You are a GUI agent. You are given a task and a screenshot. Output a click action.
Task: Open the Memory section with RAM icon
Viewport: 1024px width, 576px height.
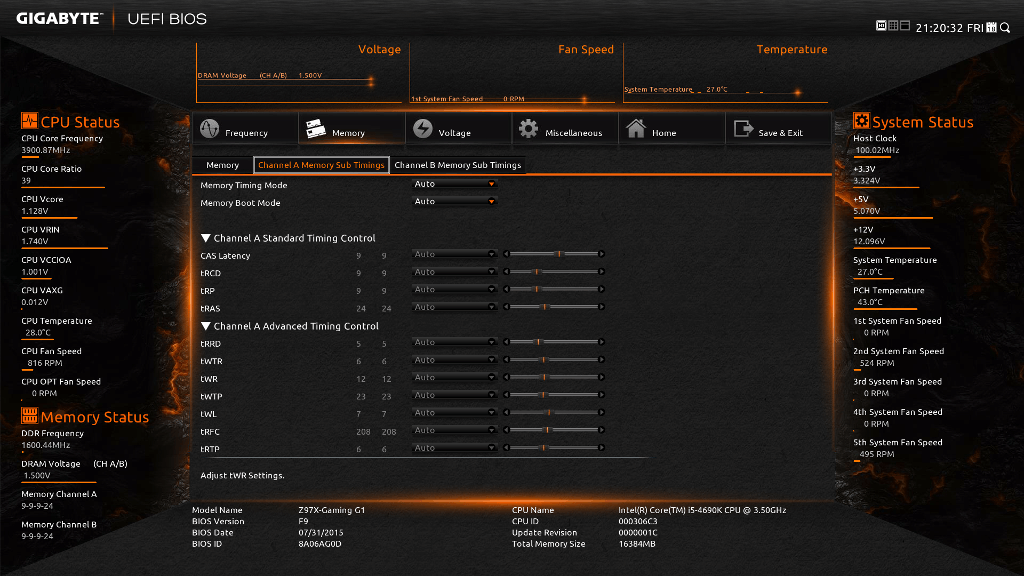[351, 129]
